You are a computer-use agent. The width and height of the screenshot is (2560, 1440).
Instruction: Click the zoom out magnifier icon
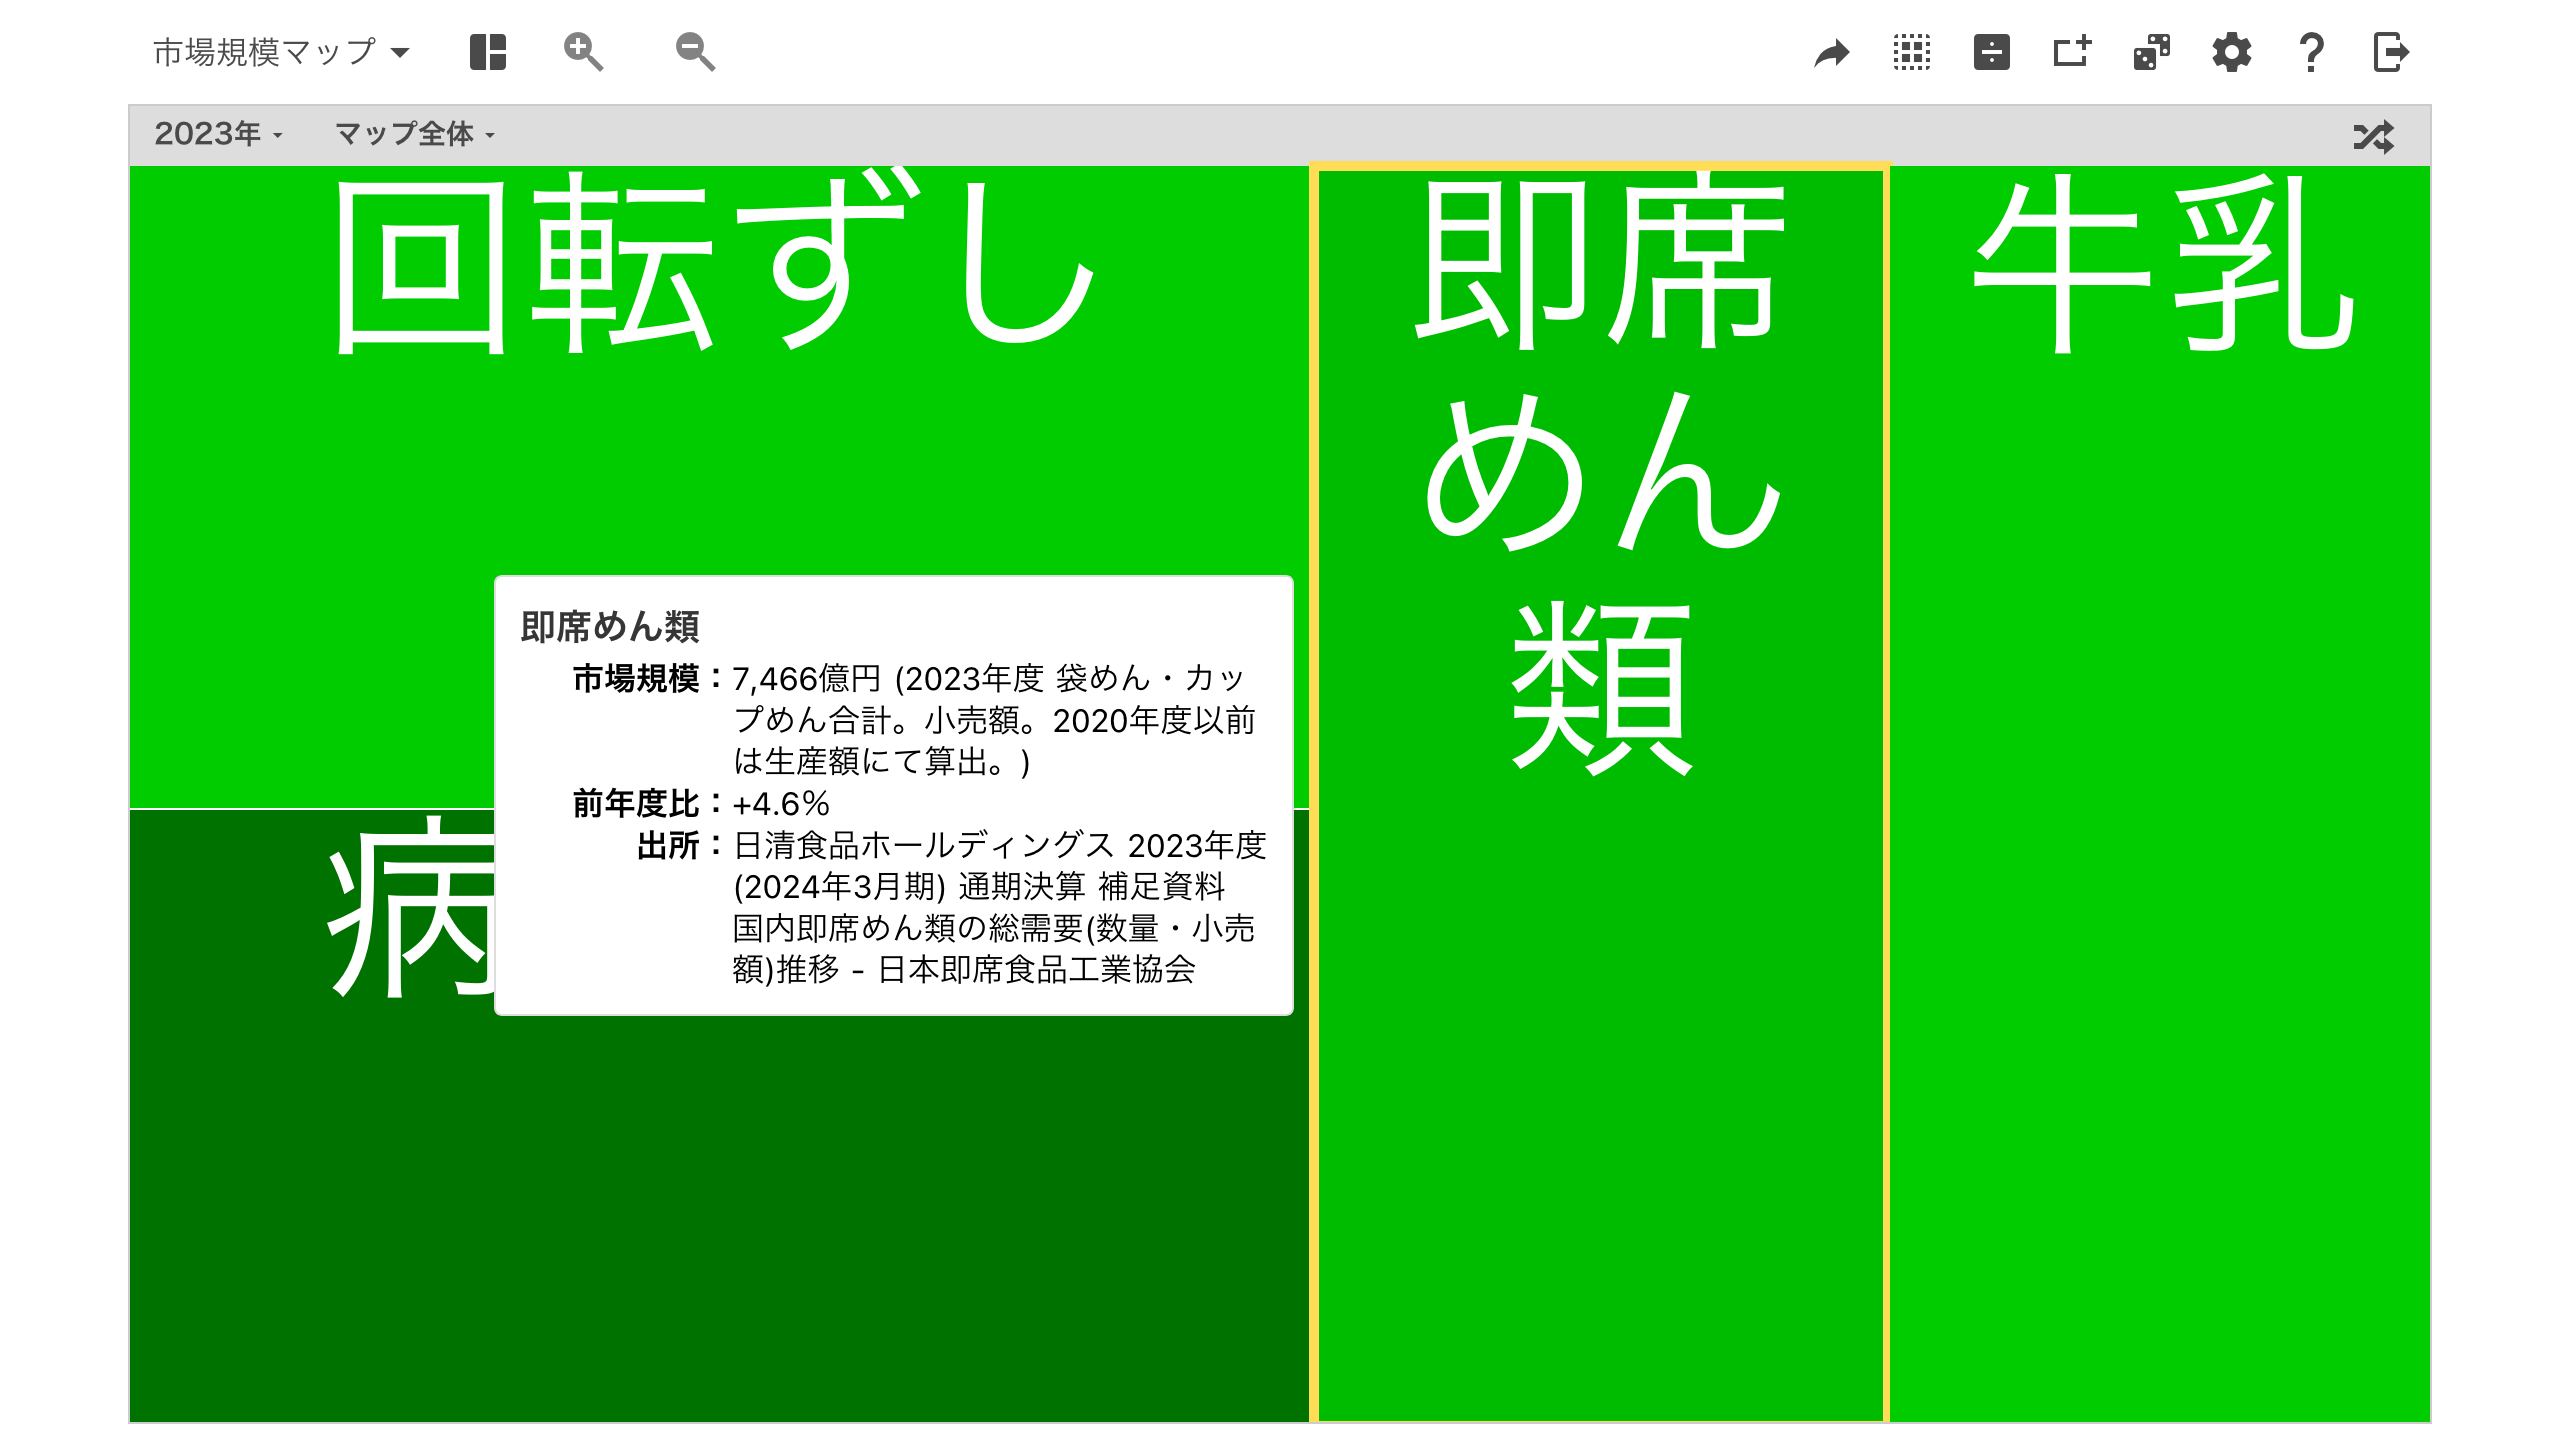pos(695,52)
